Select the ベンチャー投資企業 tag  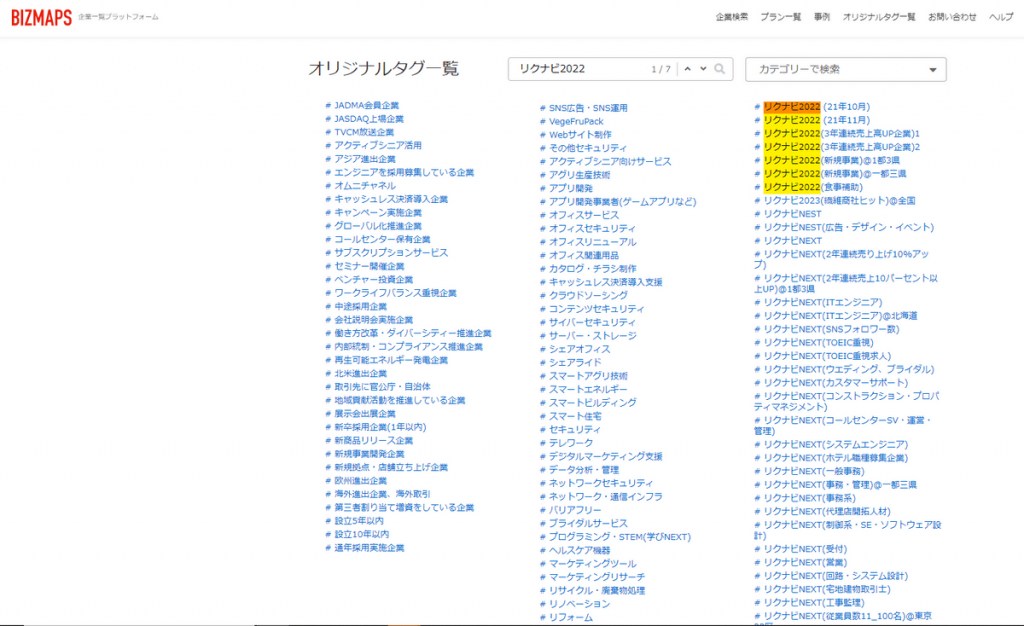pyautogui.click(x=374, y=279)
